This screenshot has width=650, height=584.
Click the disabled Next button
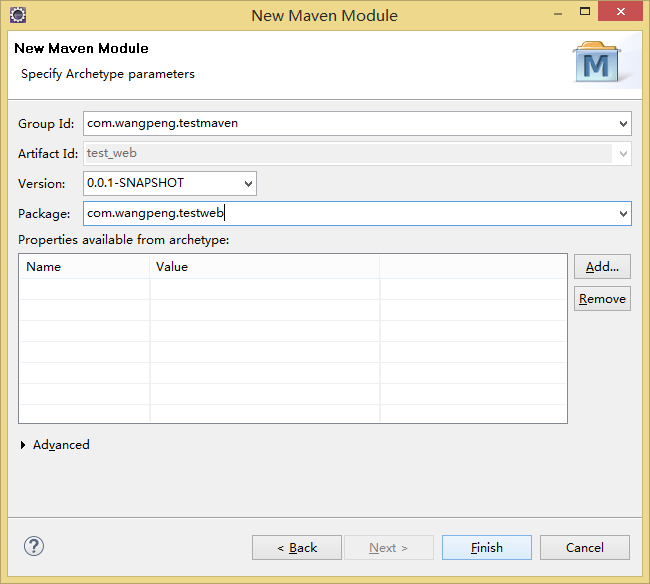tap(389, 548)
